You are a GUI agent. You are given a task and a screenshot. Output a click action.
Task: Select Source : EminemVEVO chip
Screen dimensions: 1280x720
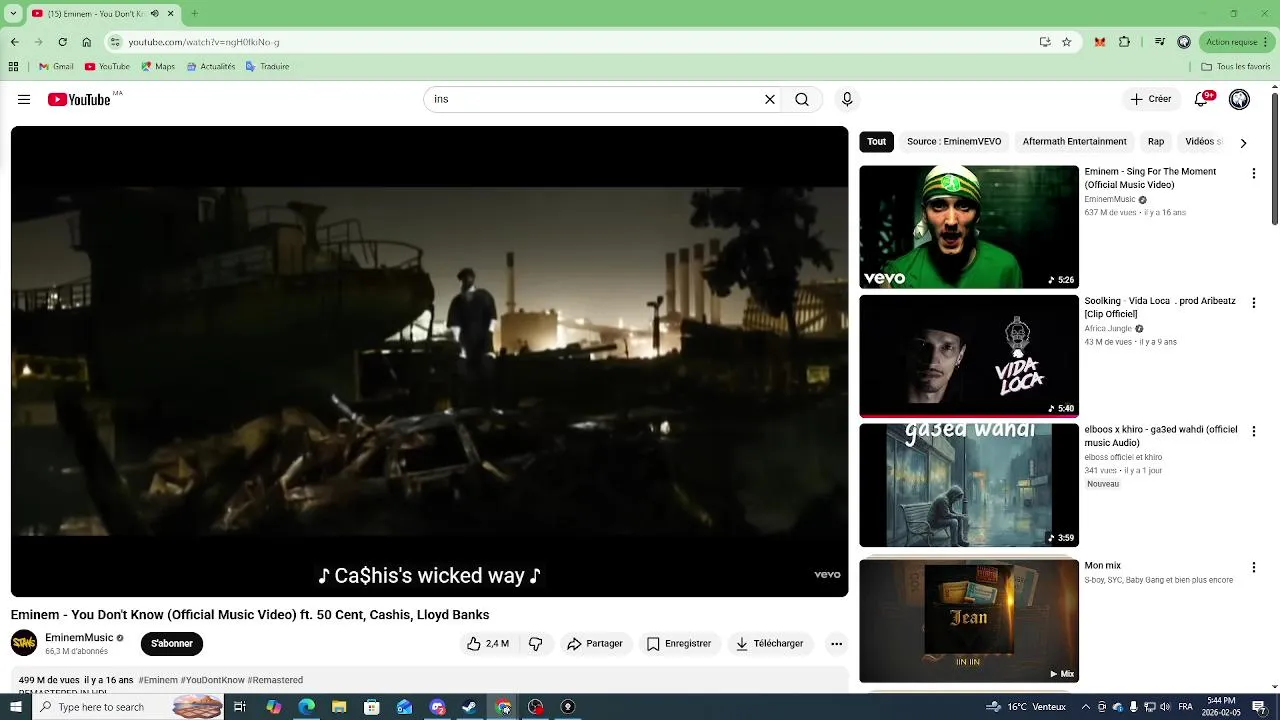(954, 142)
